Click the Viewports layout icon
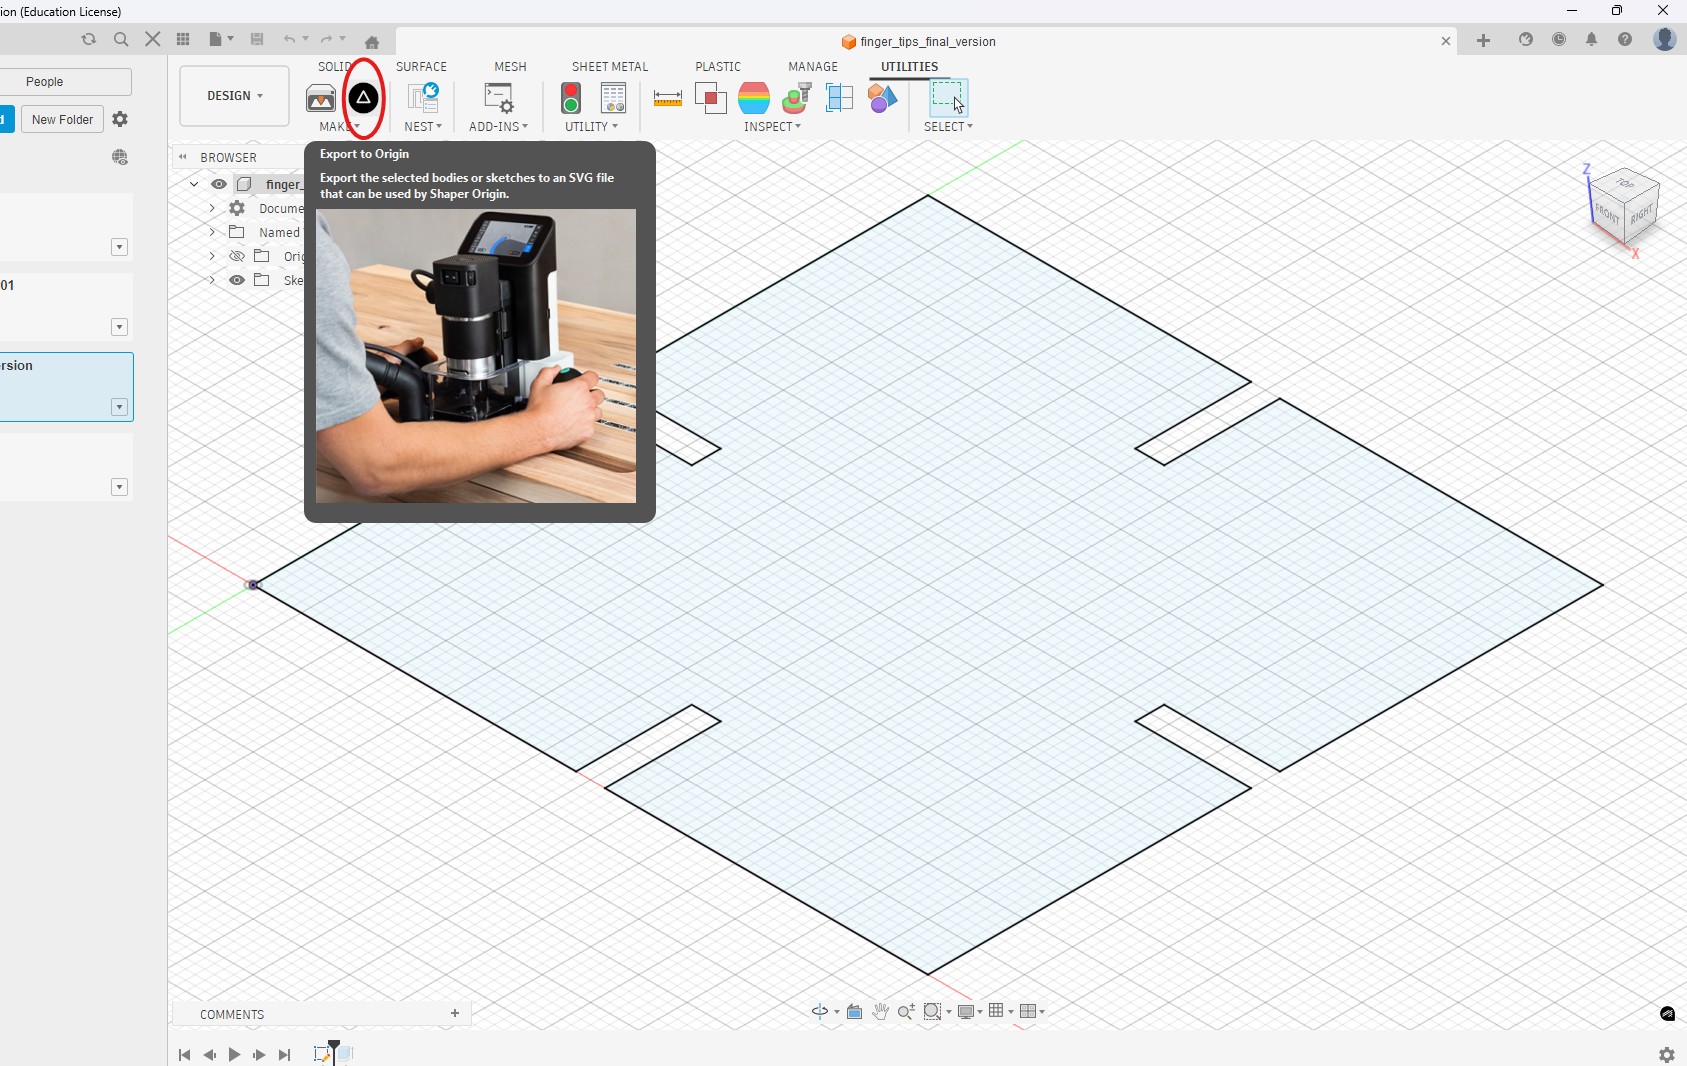Viewport: 1687px width, 1066px height. pos(1027,1012)
